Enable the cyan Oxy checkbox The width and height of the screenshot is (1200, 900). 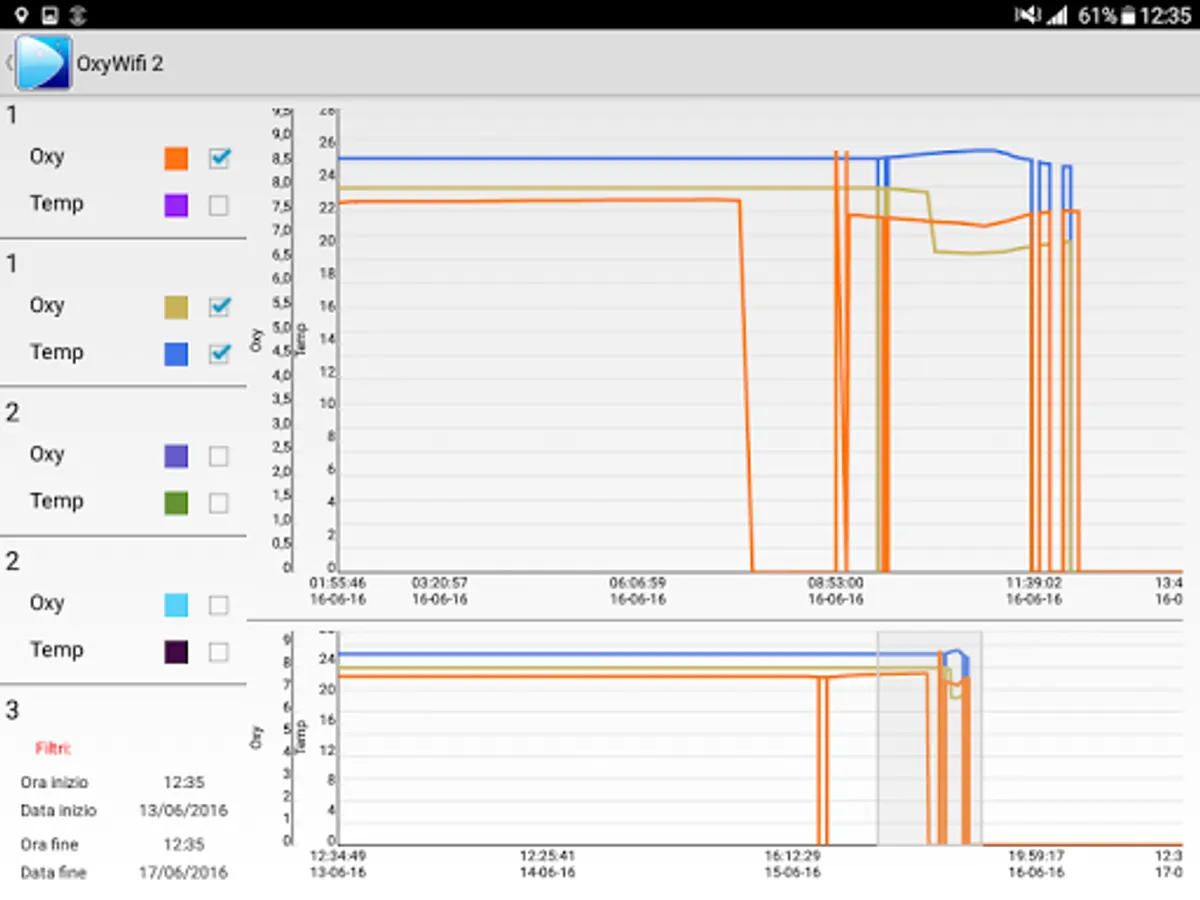219,605
